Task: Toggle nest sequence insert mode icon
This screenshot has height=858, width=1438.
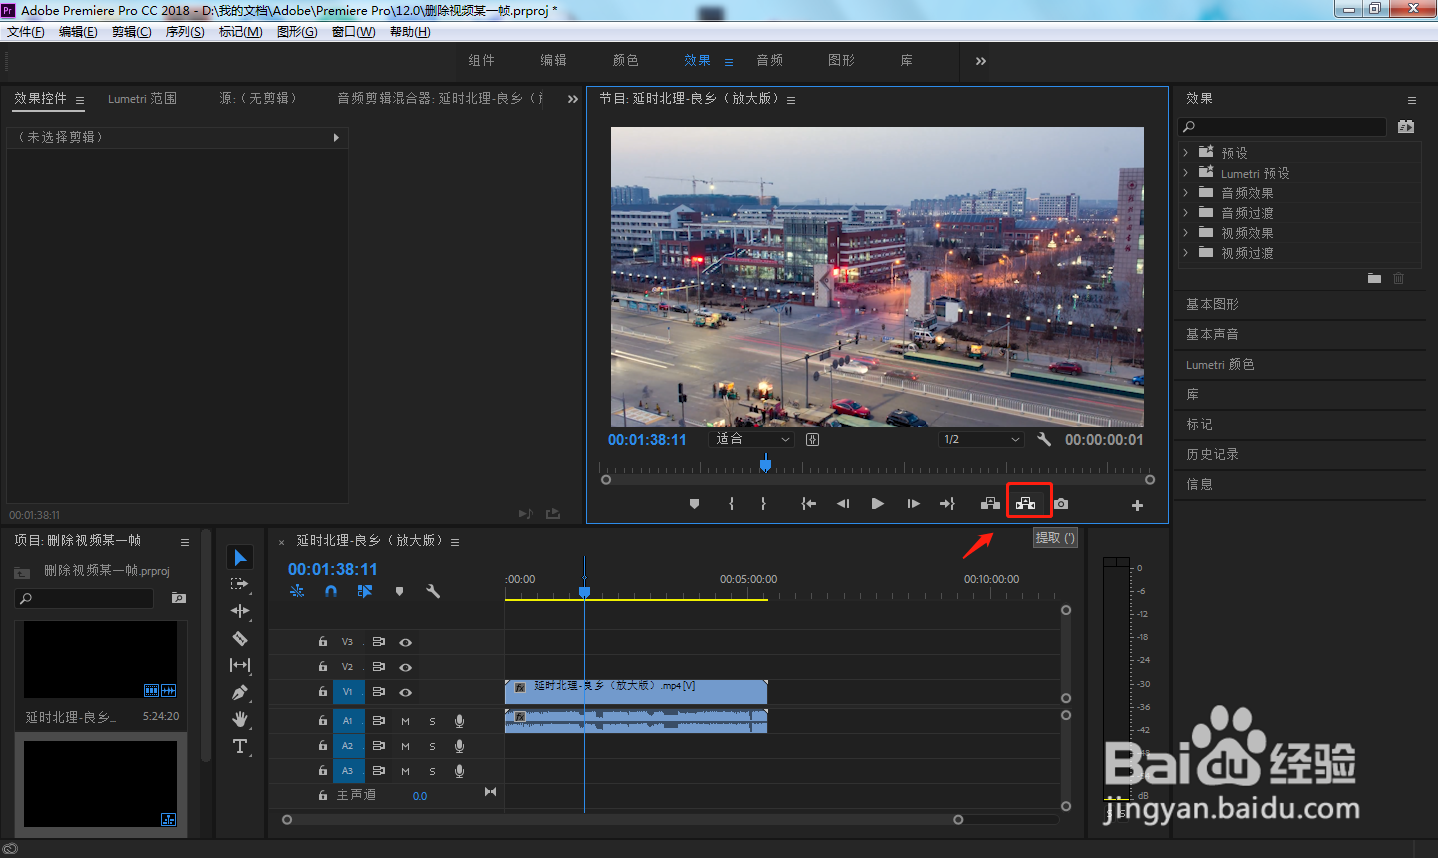Action: click(297, 591)
